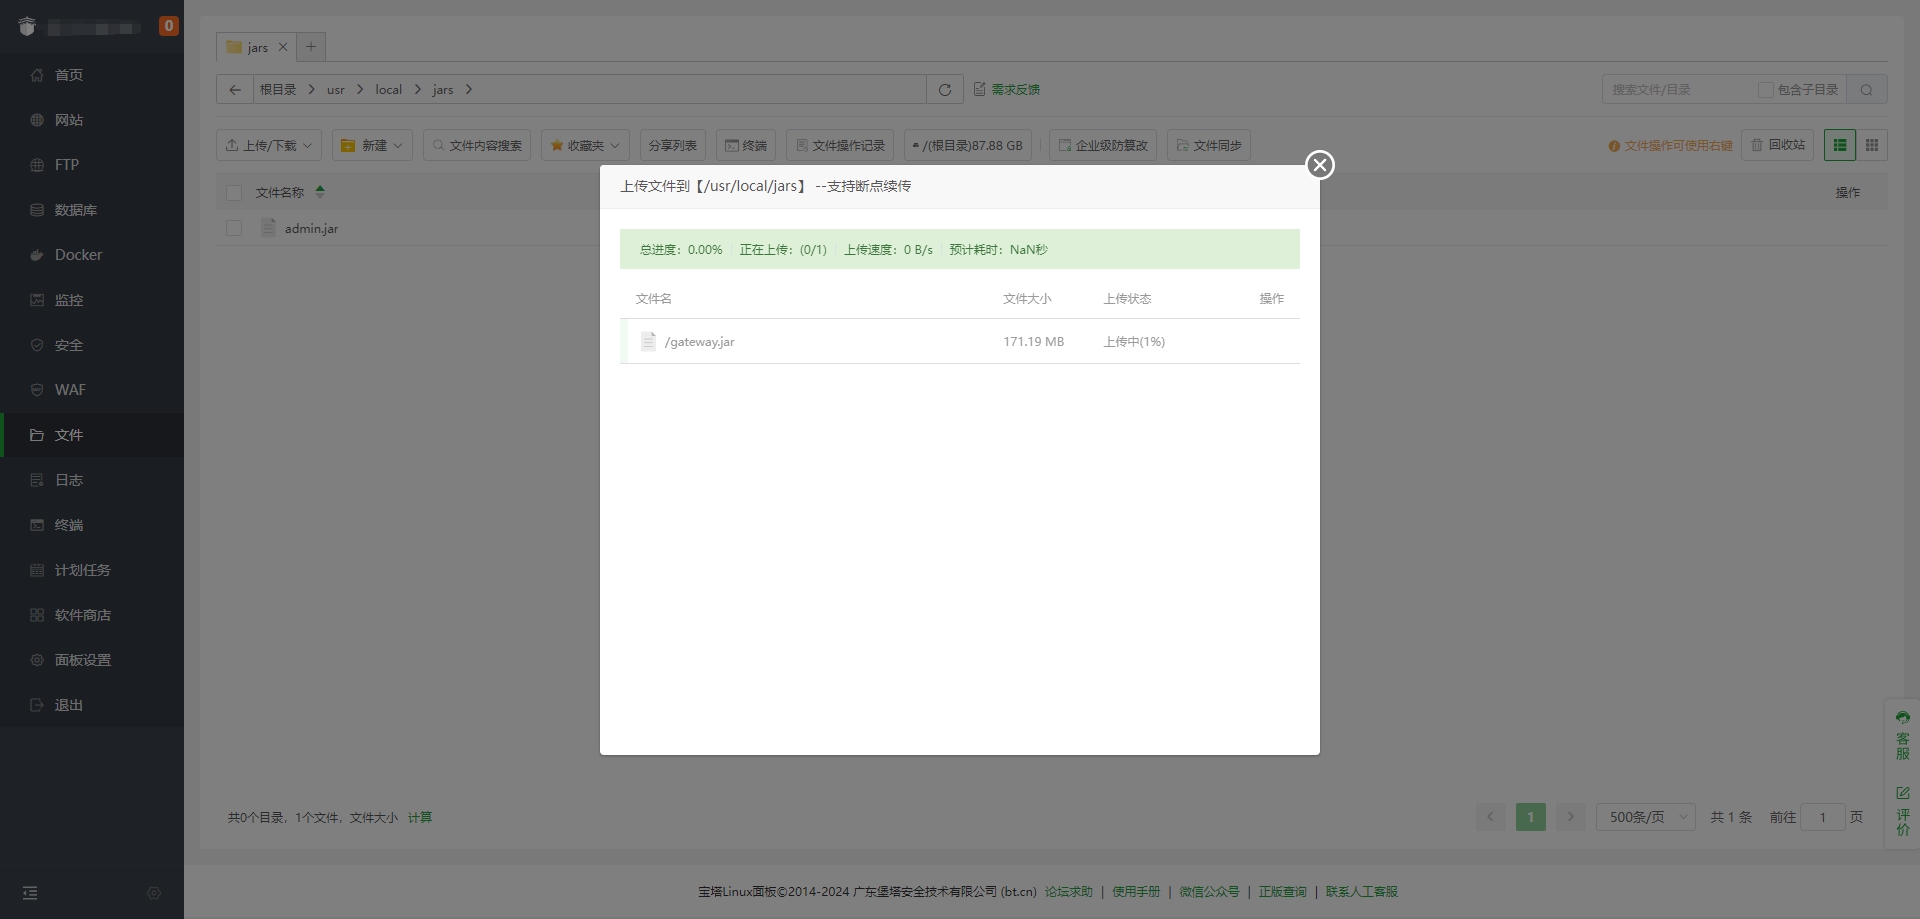This screenshot has width=1920, height=919.
Task: Select the list view icon
Action: [x=1839, y=145]
